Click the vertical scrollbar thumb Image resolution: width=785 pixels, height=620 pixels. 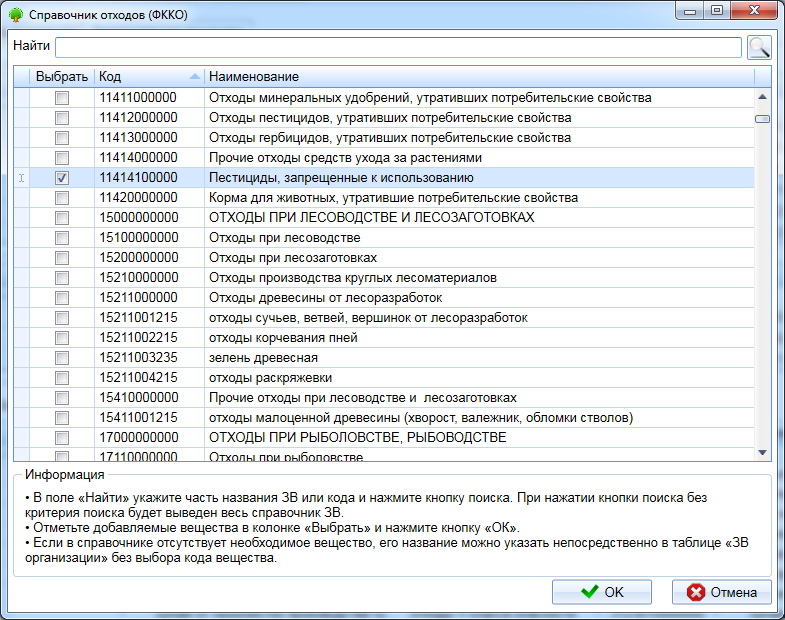click(x=762, y=119)
